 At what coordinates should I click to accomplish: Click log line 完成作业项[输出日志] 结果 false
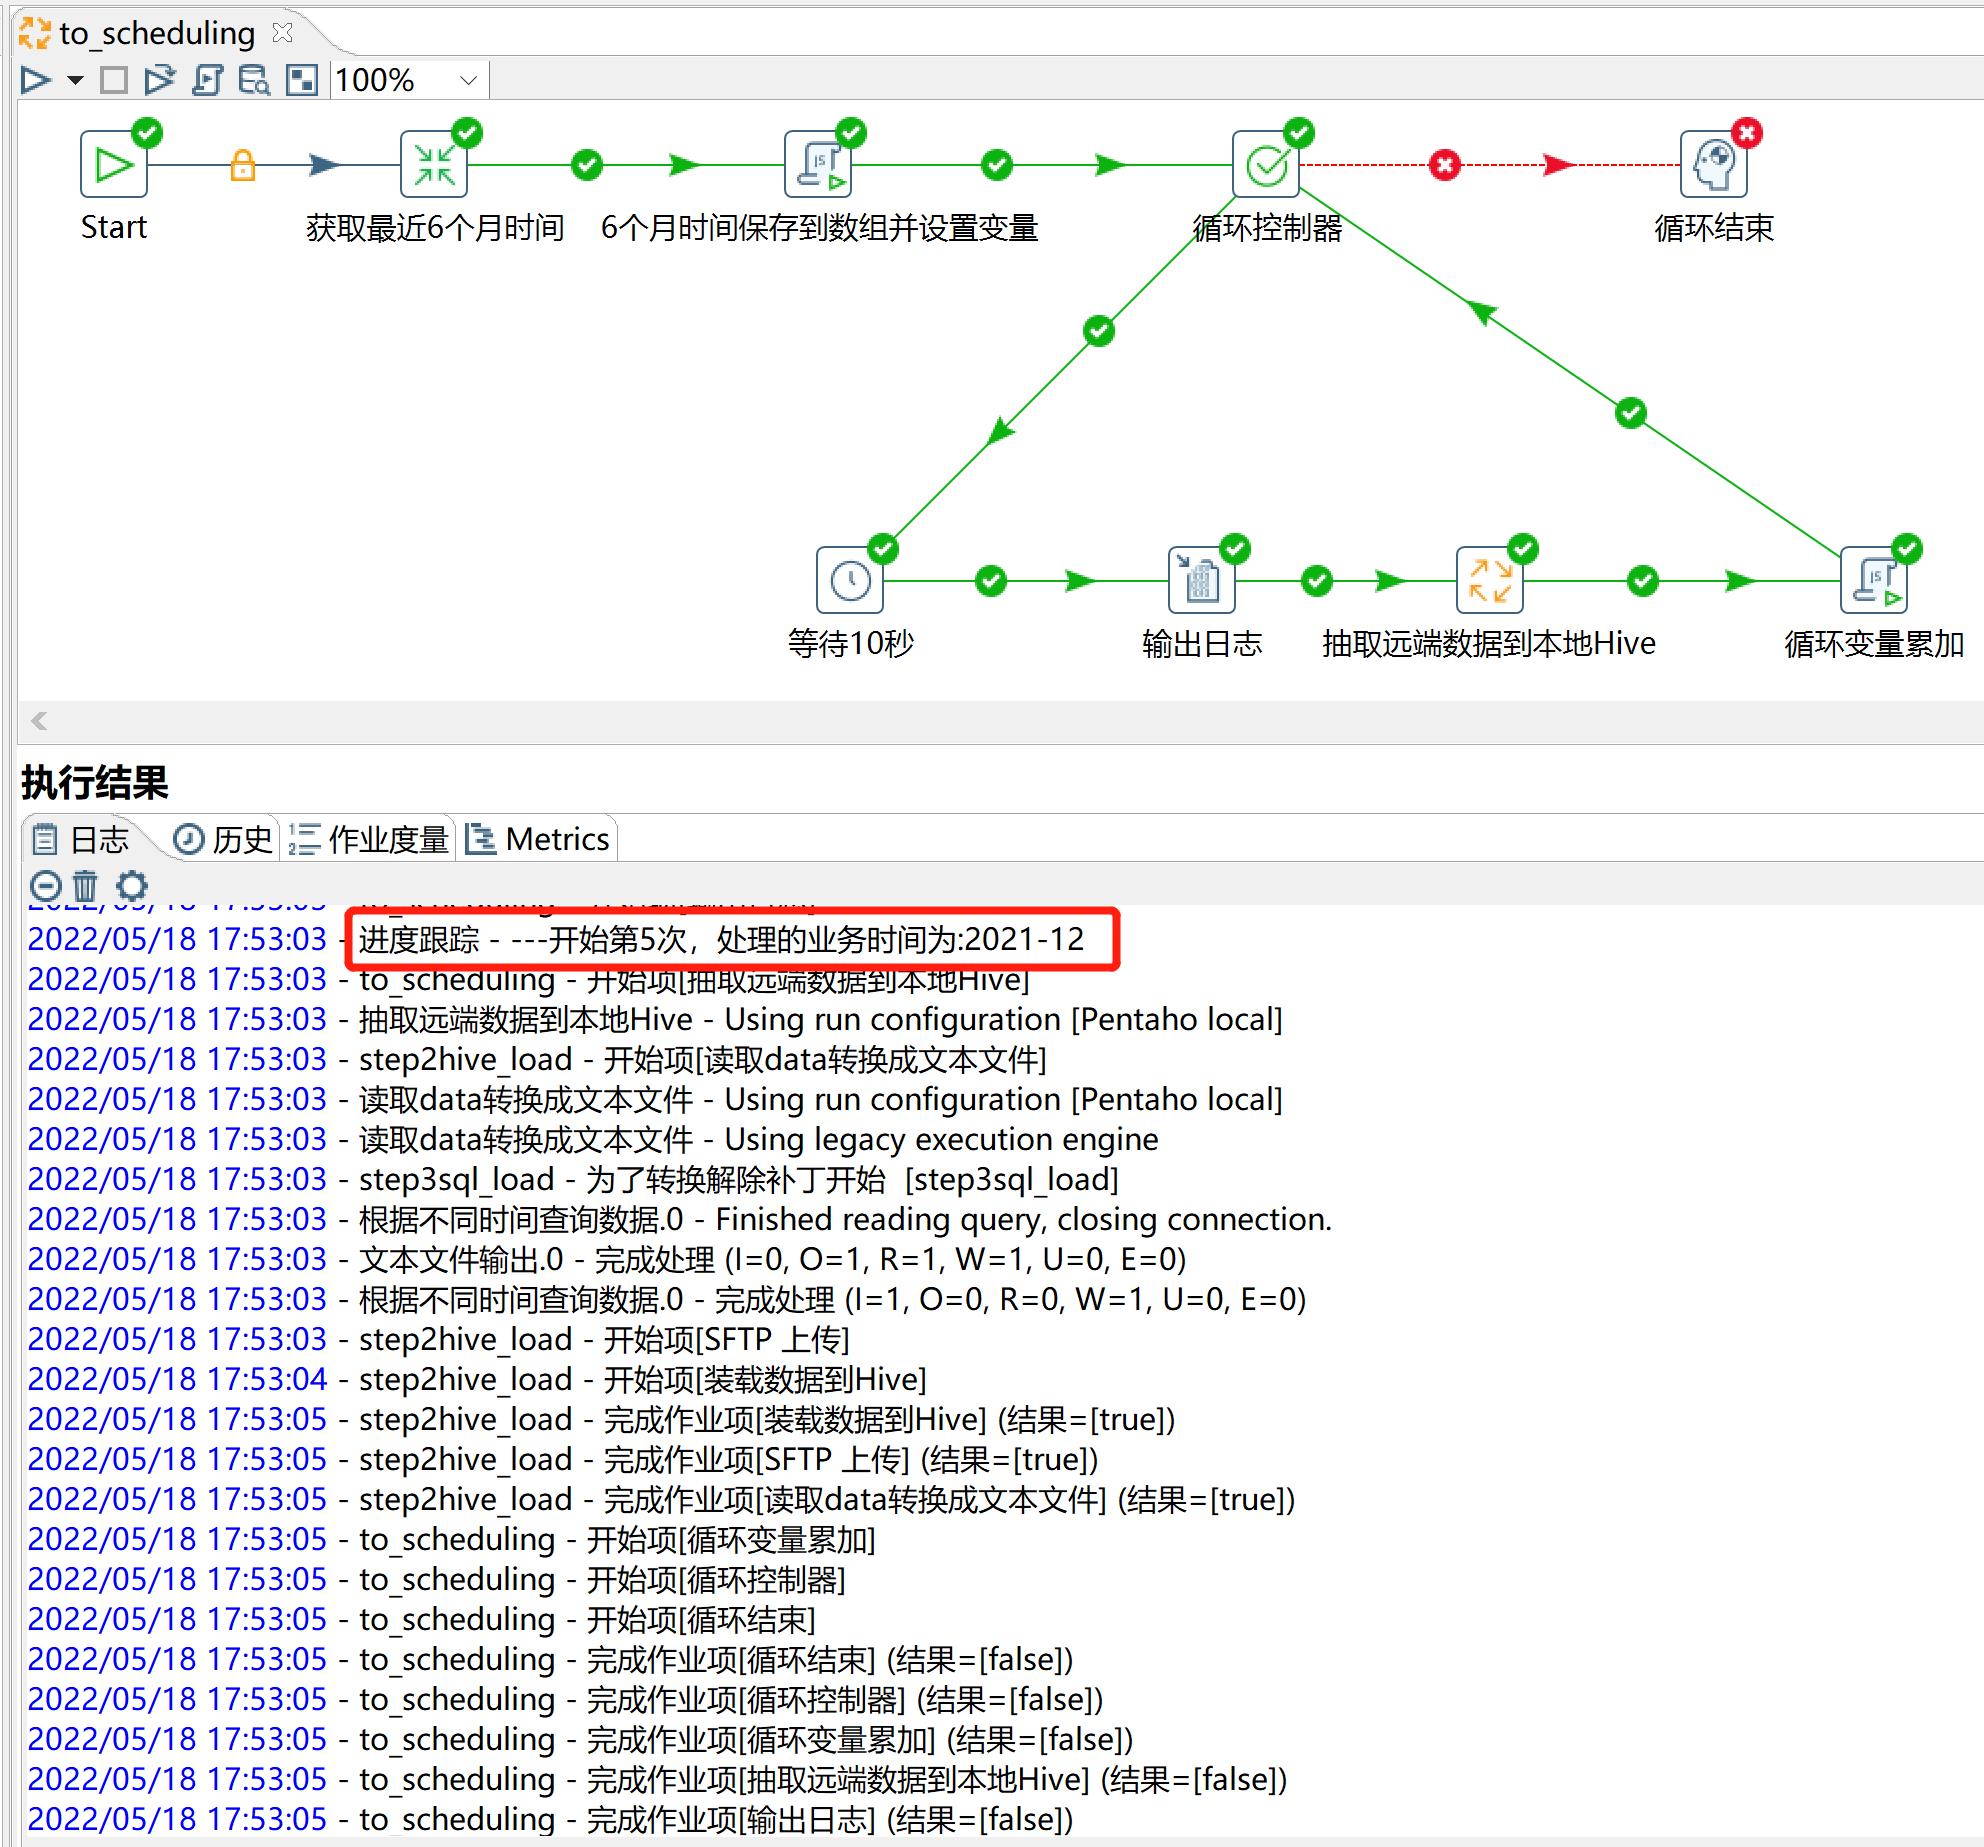pyautogui.click(x=550, y=1819)
